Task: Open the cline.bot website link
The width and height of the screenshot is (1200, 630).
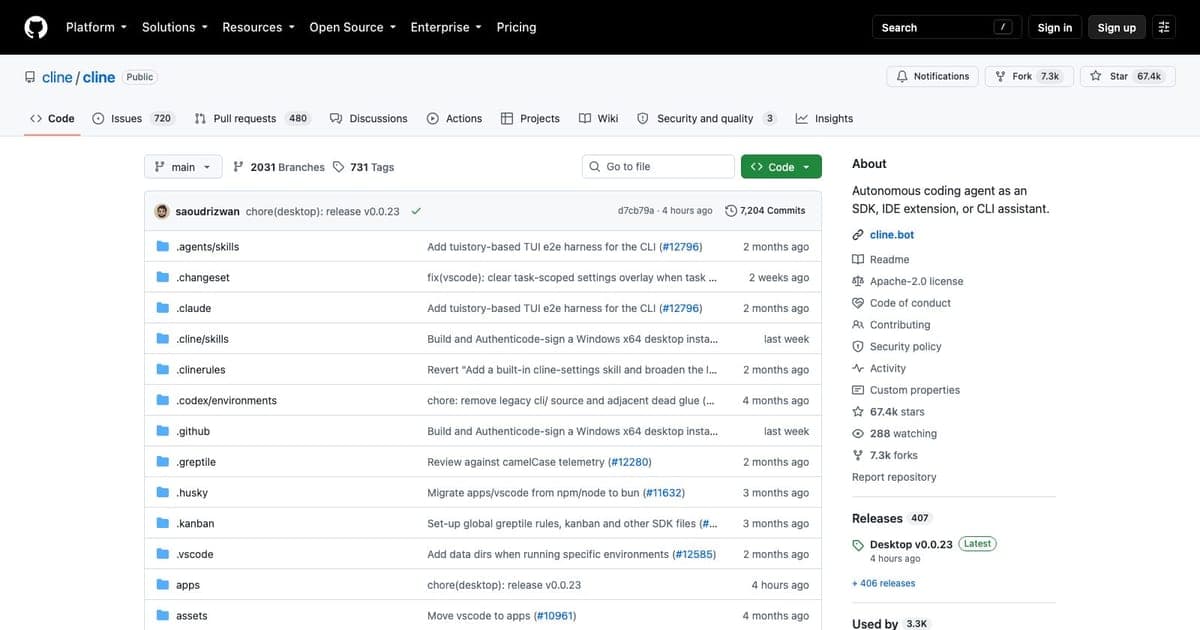Action: (892, 235)
